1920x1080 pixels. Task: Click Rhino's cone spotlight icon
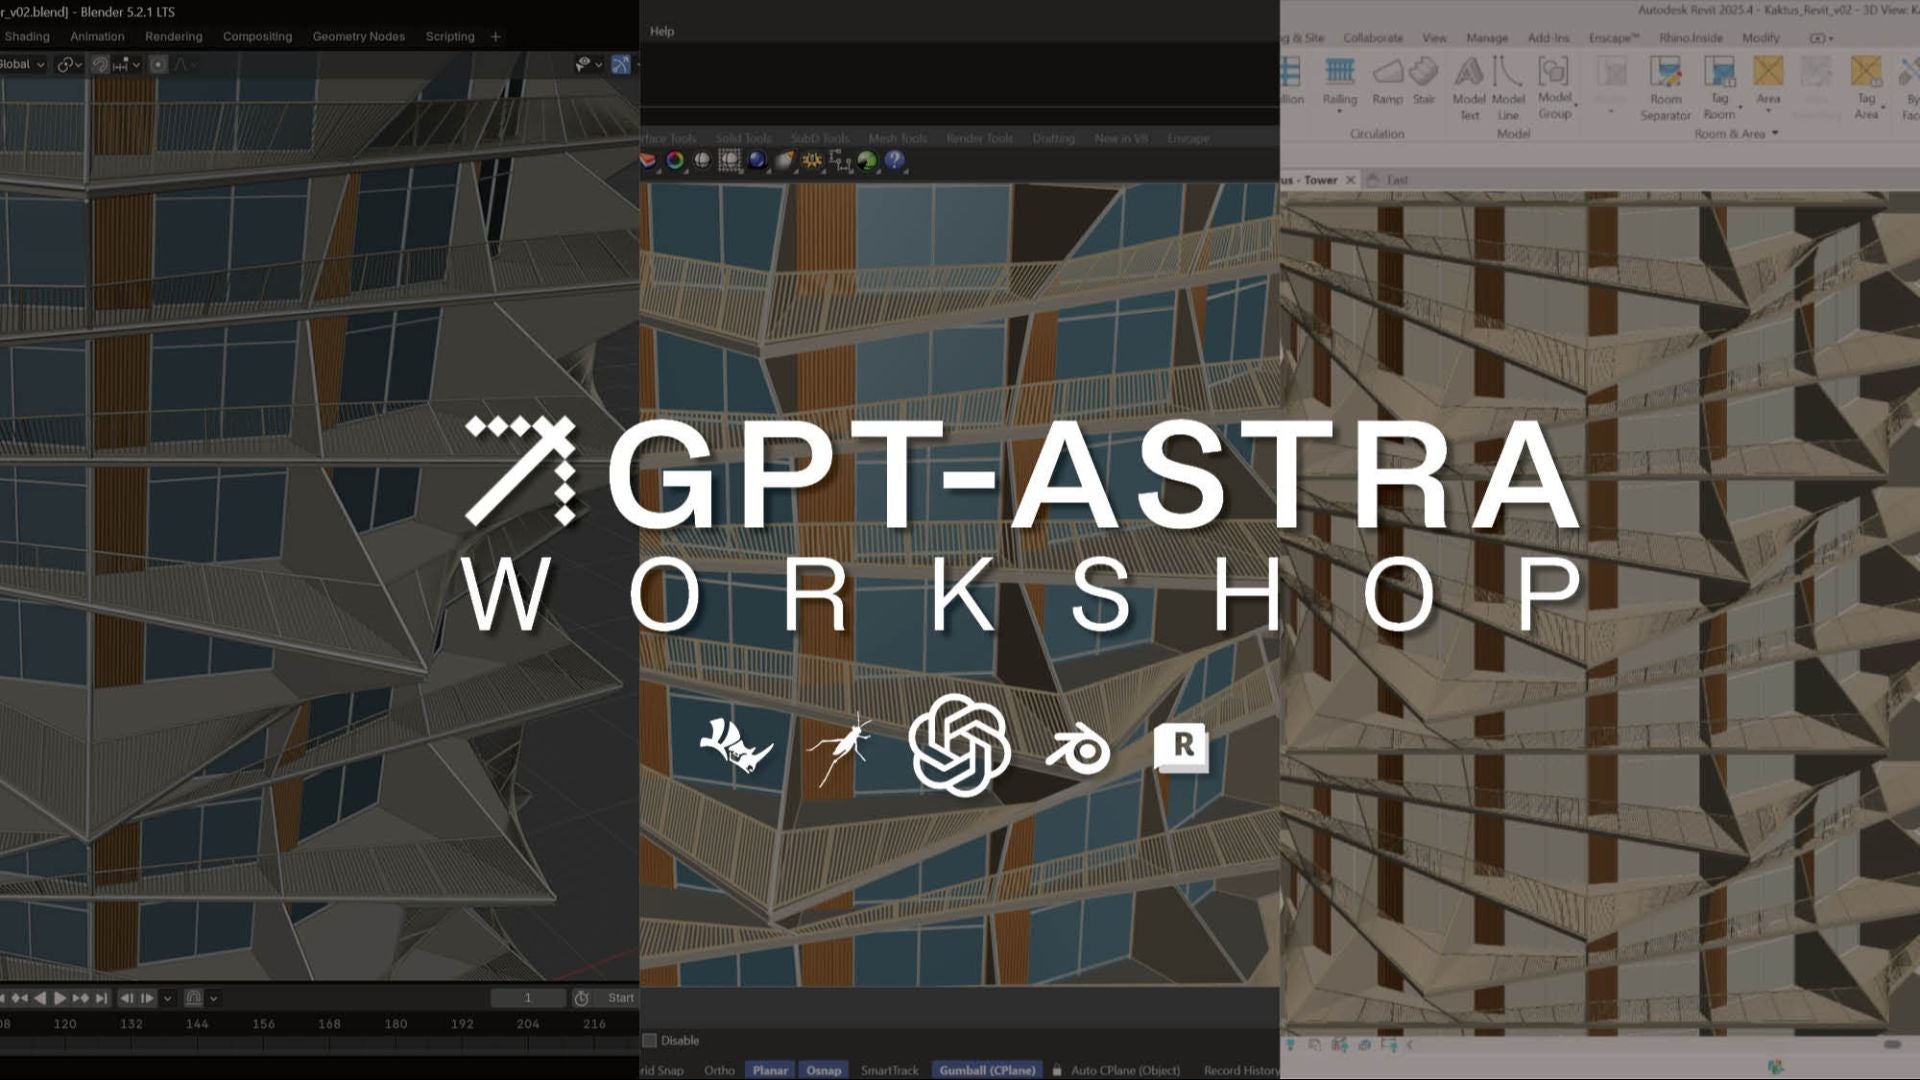(784, 160)
